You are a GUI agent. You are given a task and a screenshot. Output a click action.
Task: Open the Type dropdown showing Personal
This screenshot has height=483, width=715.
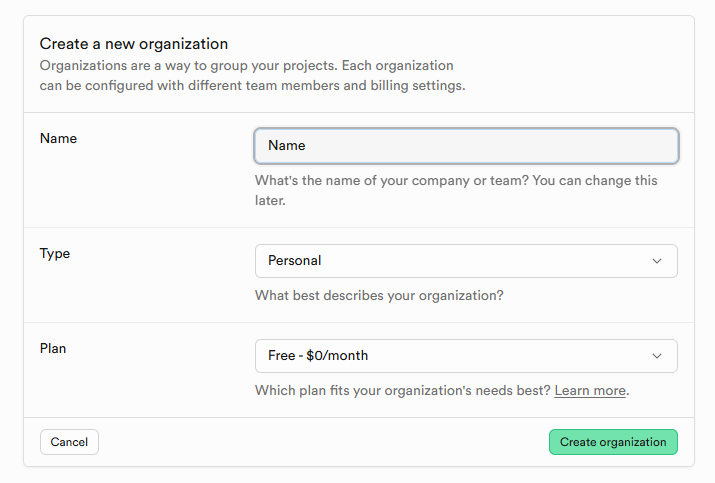coord(466,261)
